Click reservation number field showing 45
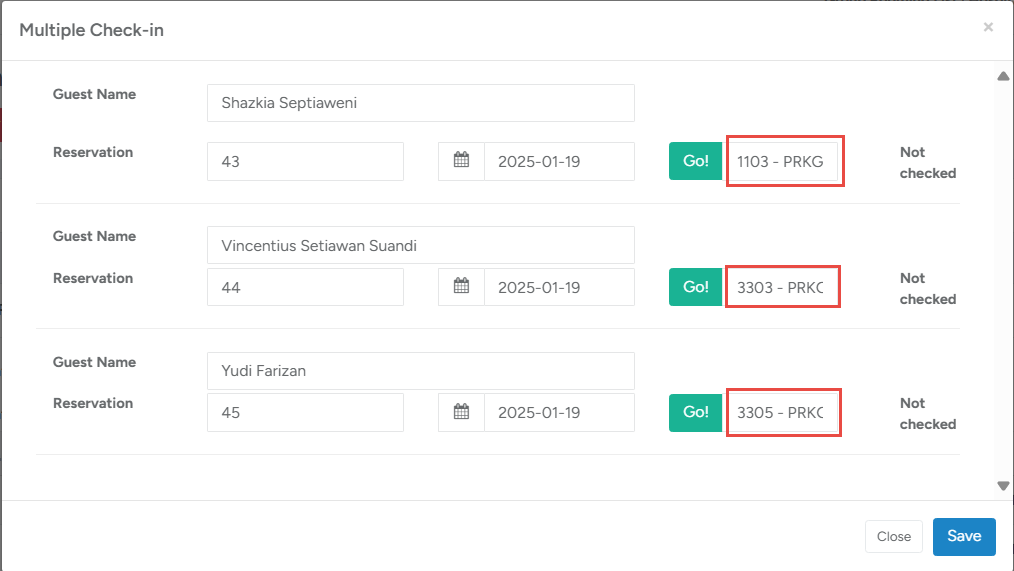The image size is (1014, 571). point(305,412)
